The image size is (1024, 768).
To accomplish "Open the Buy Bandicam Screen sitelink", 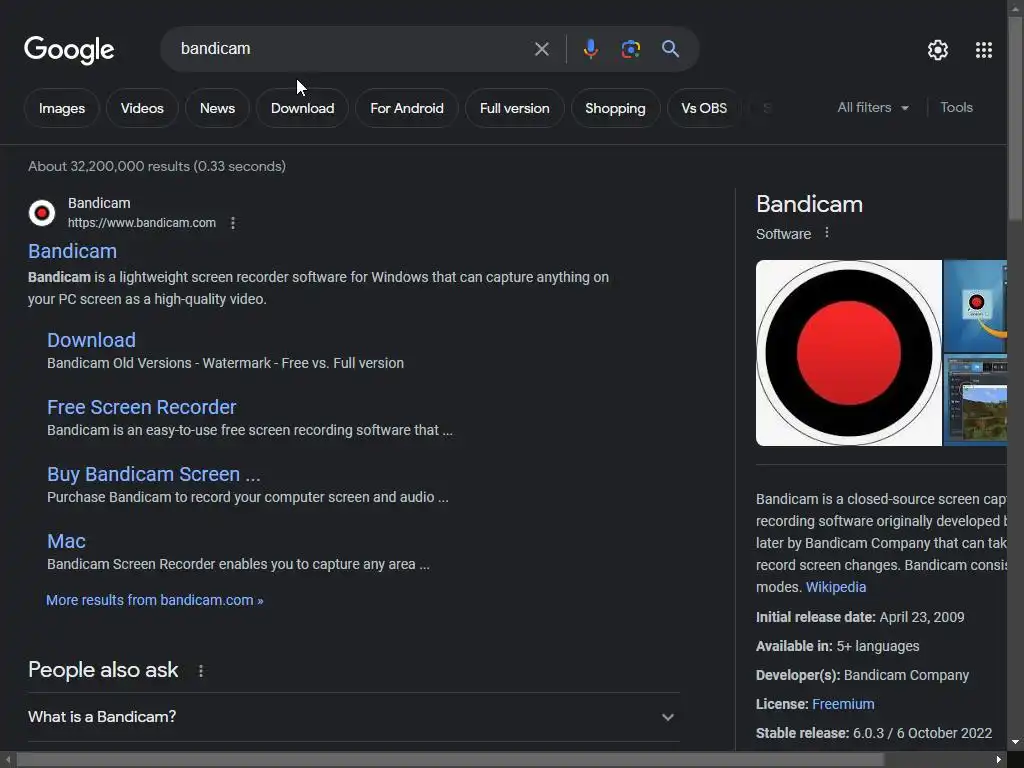I will point(153,474).
